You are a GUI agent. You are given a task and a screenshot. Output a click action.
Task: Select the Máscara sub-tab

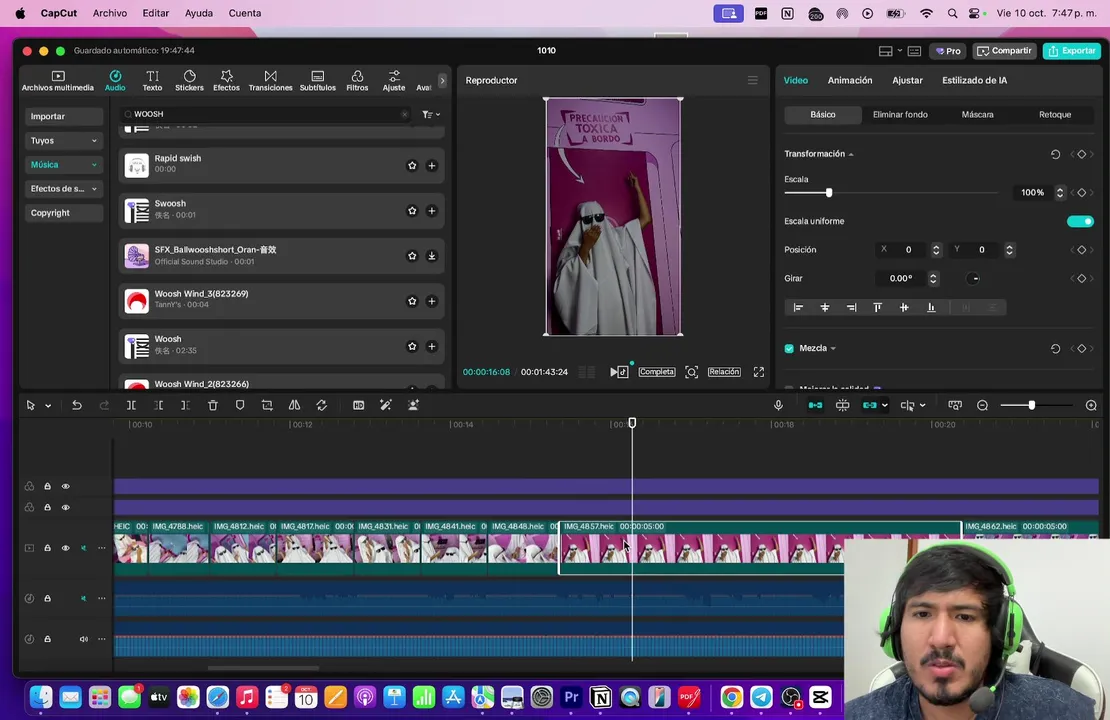[x=977, y=114]
